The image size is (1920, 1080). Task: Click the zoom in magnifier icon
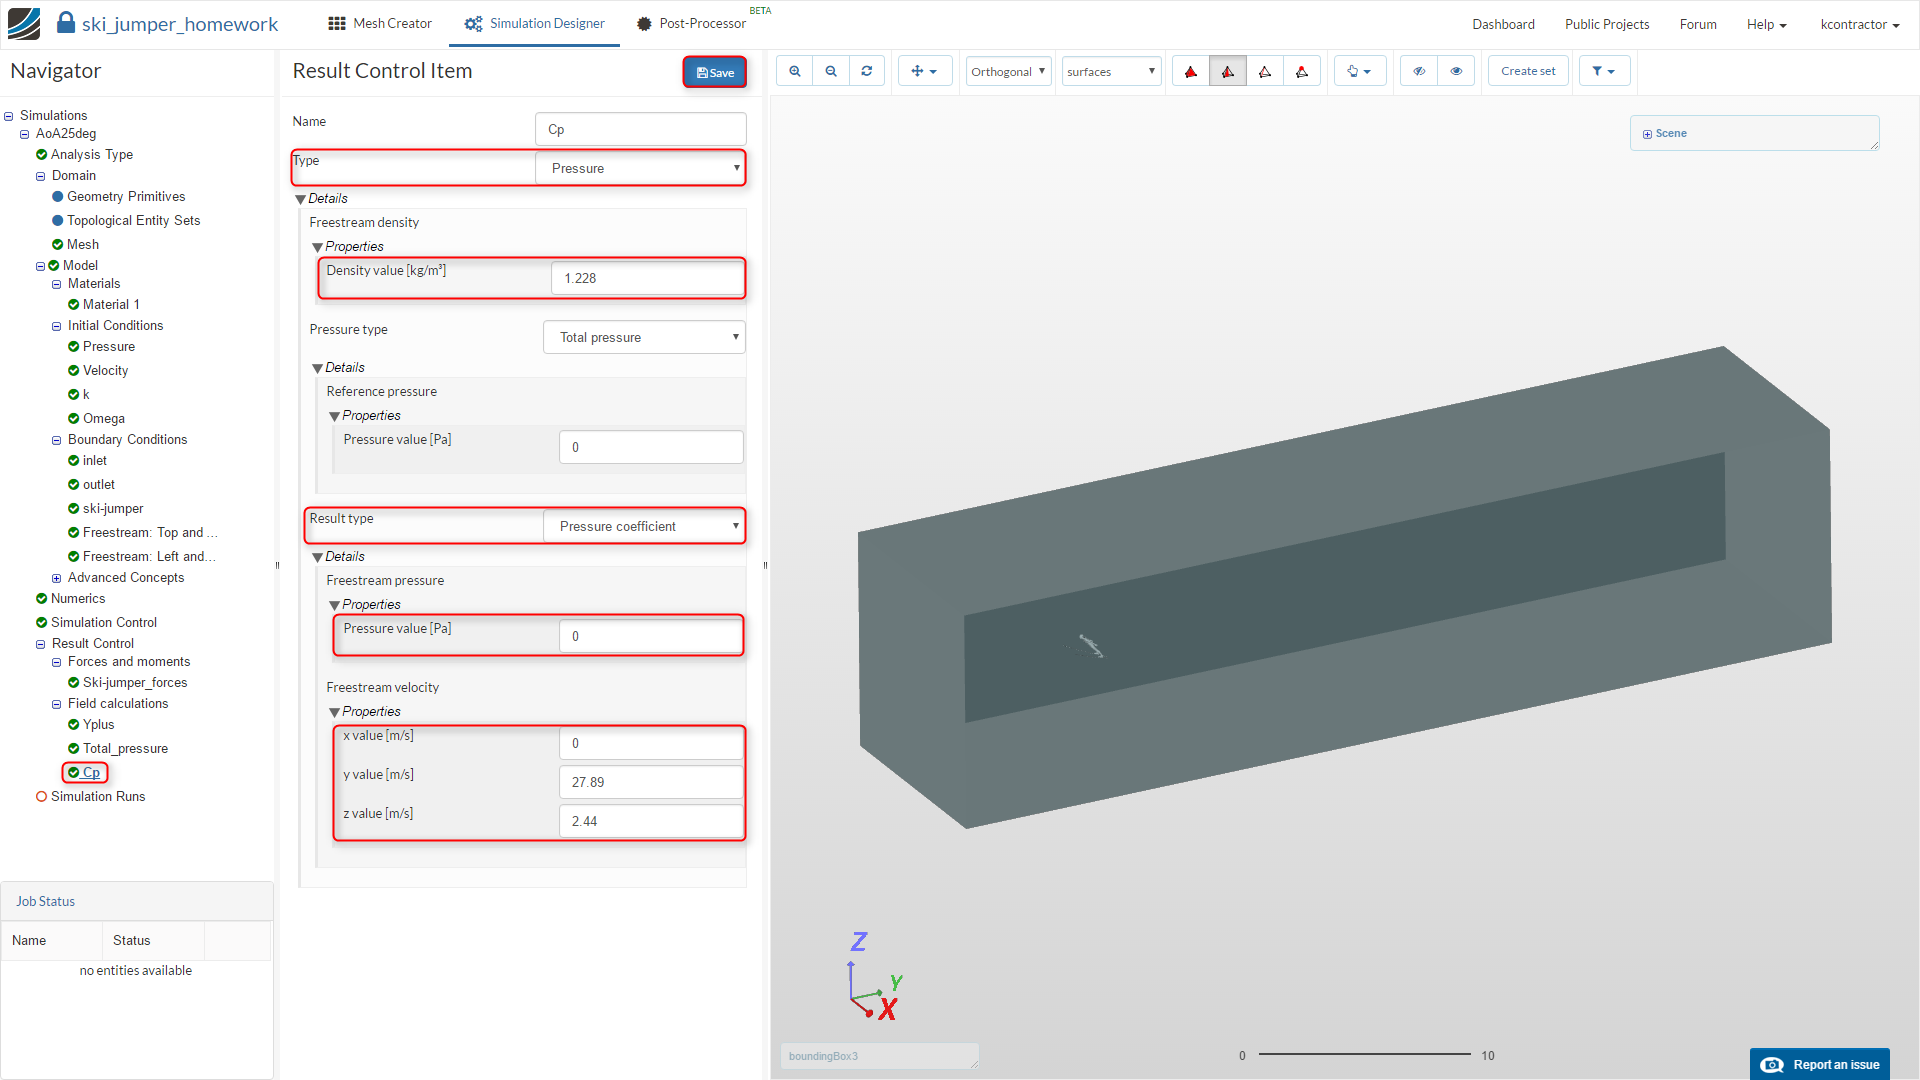coord(795,71)
